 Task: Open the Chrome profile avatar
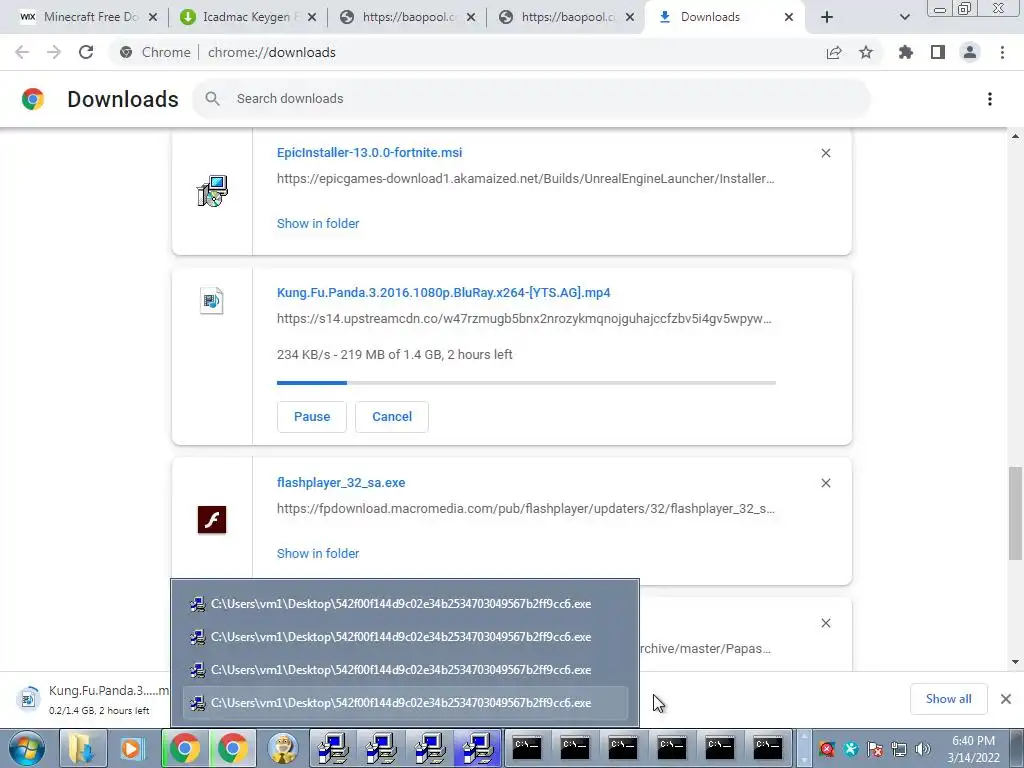970,52
